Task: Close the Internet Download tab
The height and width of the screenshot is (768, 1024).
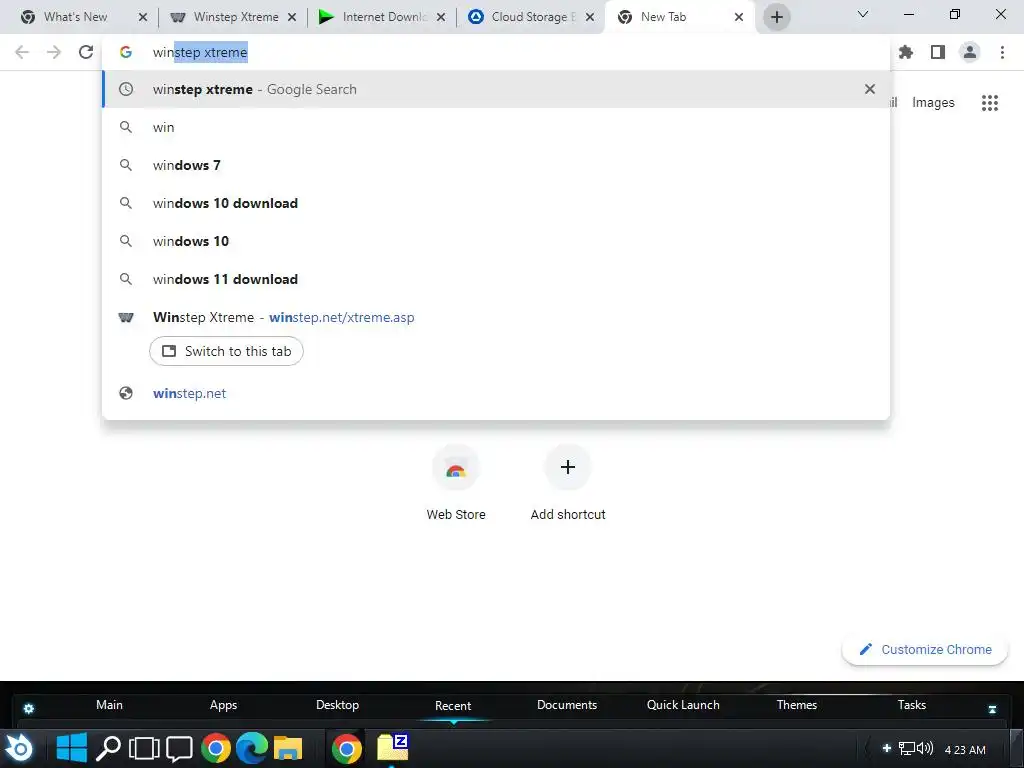Action: coord(441,17)
